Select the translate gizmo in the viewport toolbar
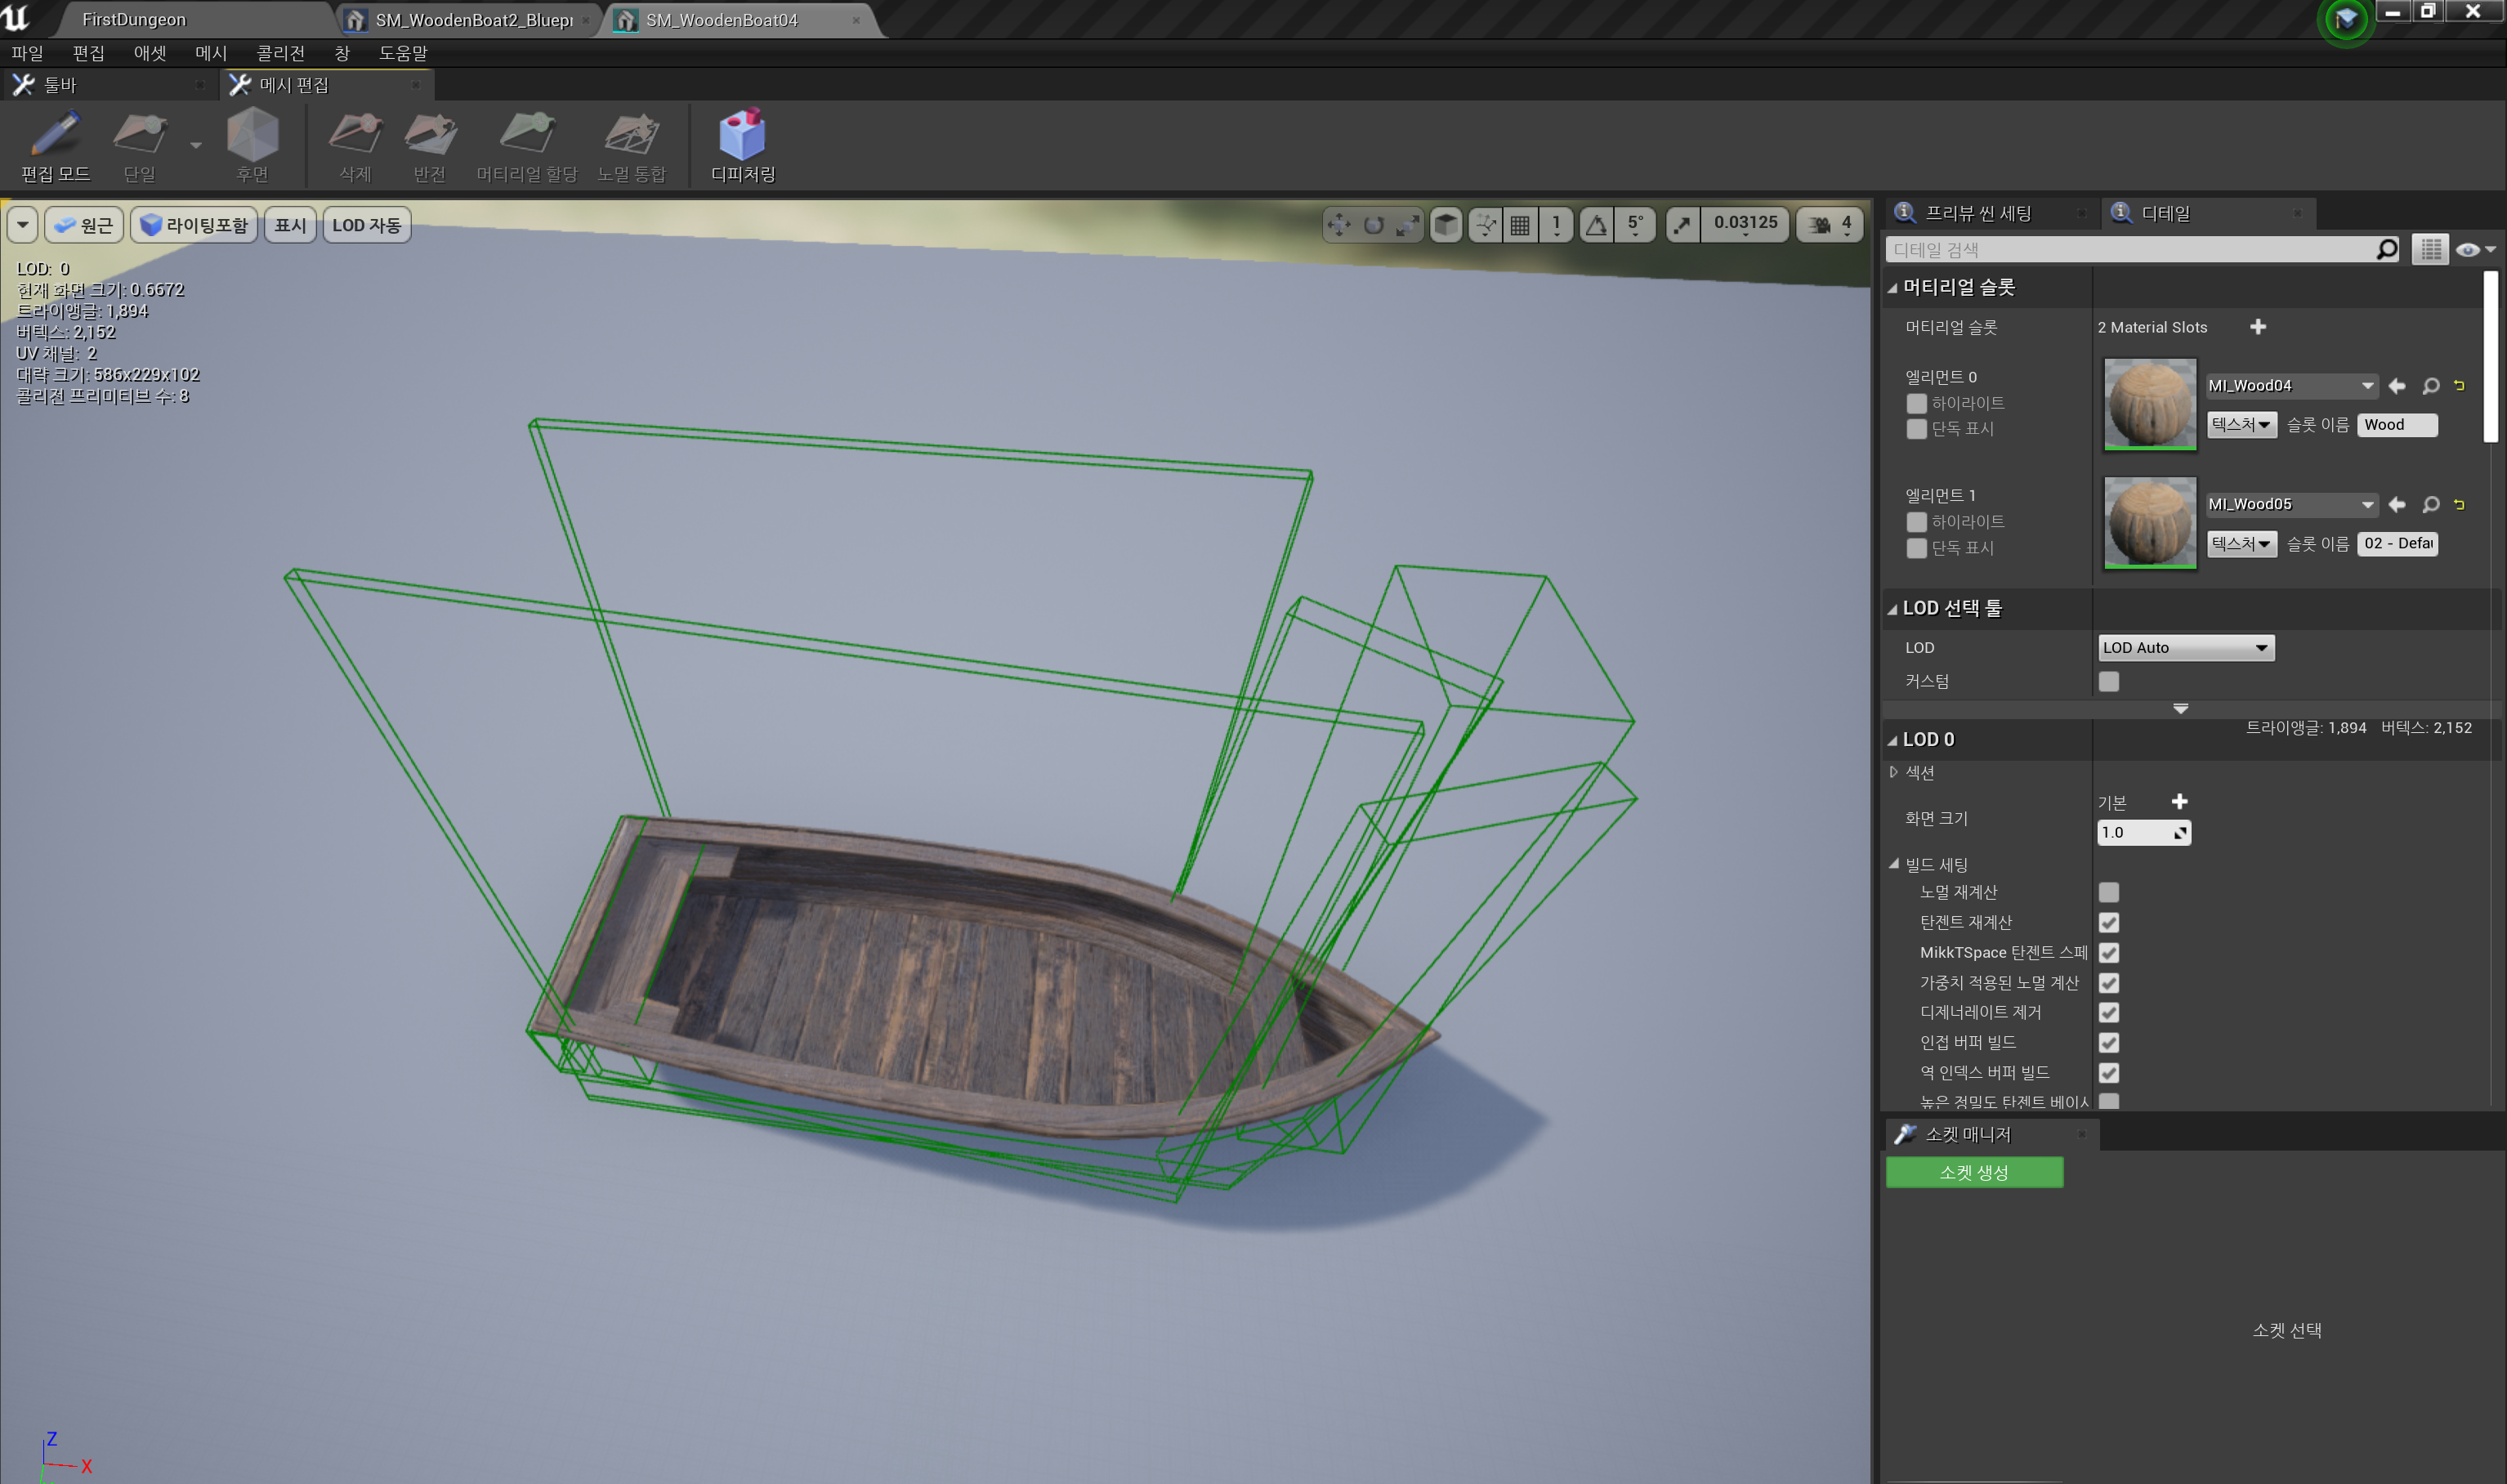The image size is (2507, 1484). 1339,224
